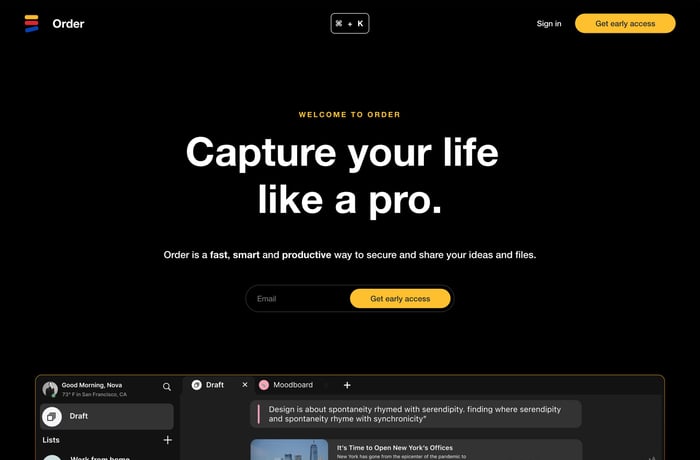700x460 pixels.
Task: Click Nova's profile avatar in app preview
Action: click(x=50, y=389)
